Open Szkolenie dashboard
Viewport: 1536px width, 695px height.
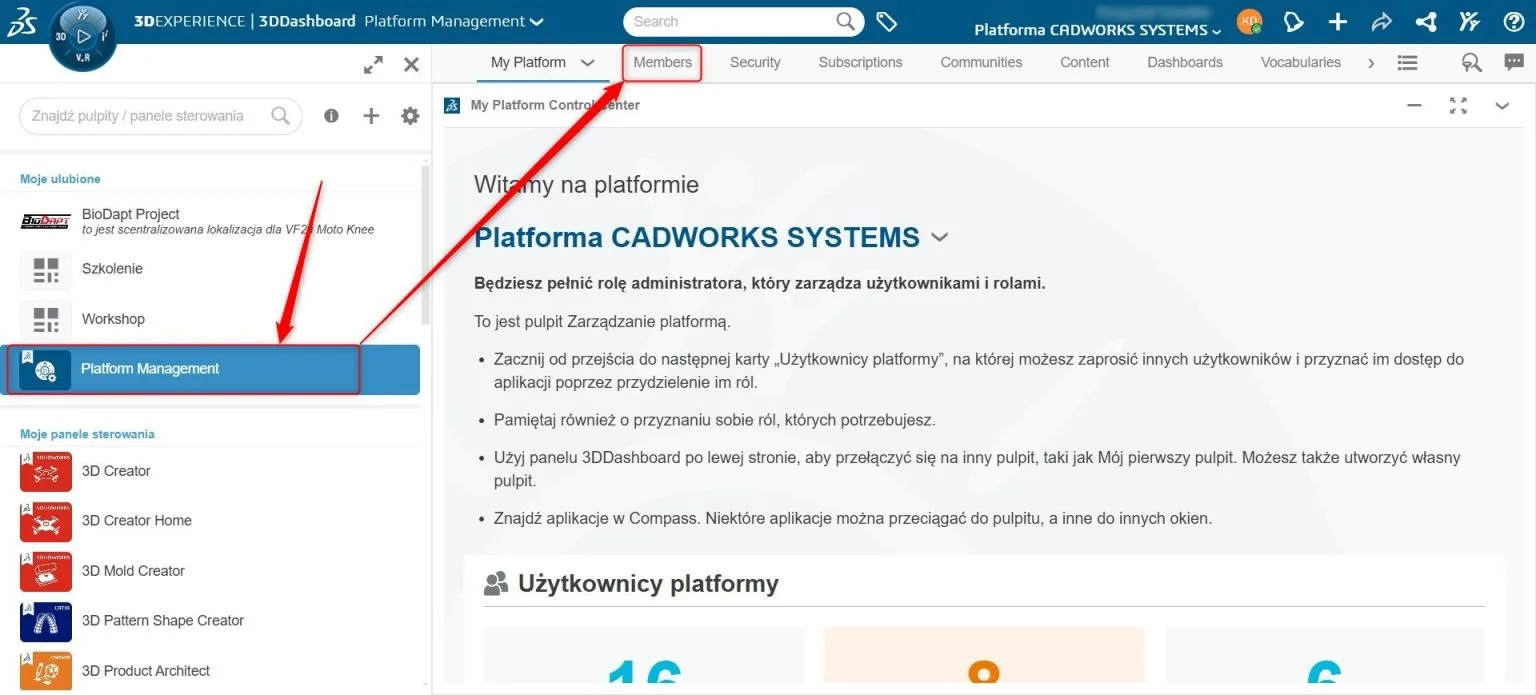[x=210, y=269]
